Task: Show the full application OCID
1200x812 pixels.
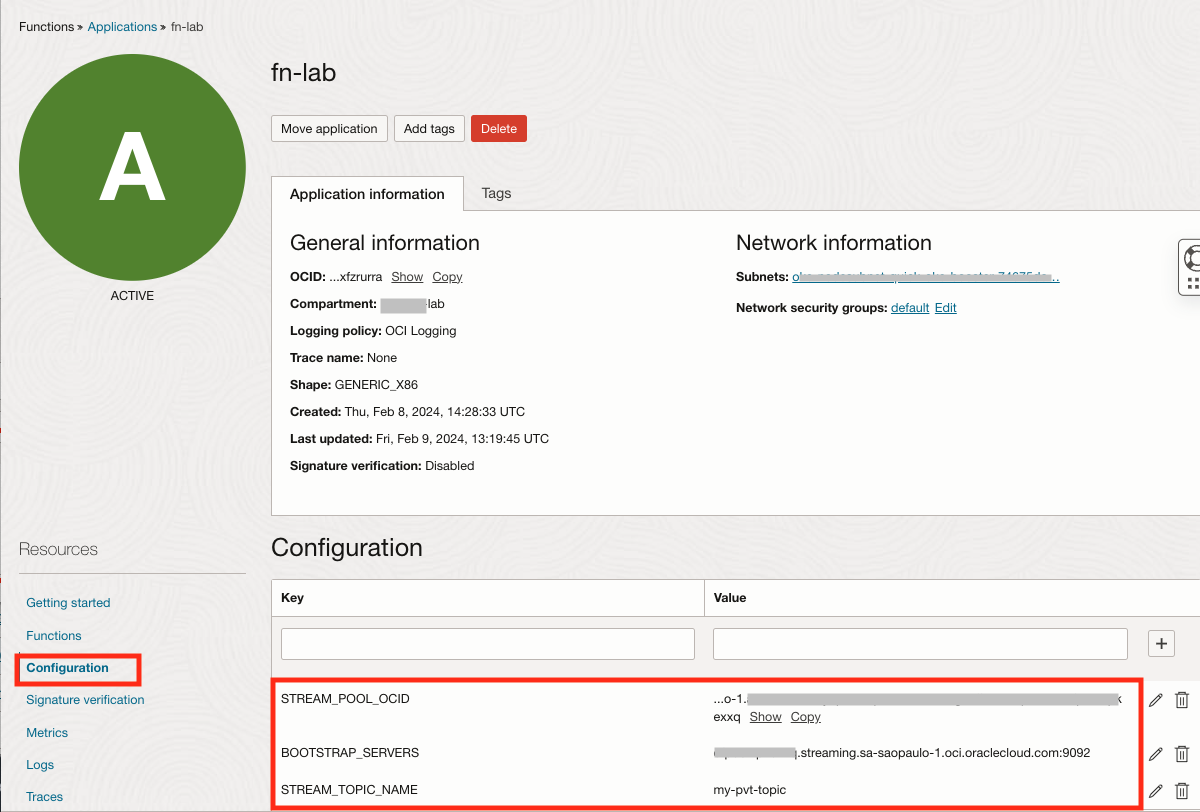Action: [407, 277]
